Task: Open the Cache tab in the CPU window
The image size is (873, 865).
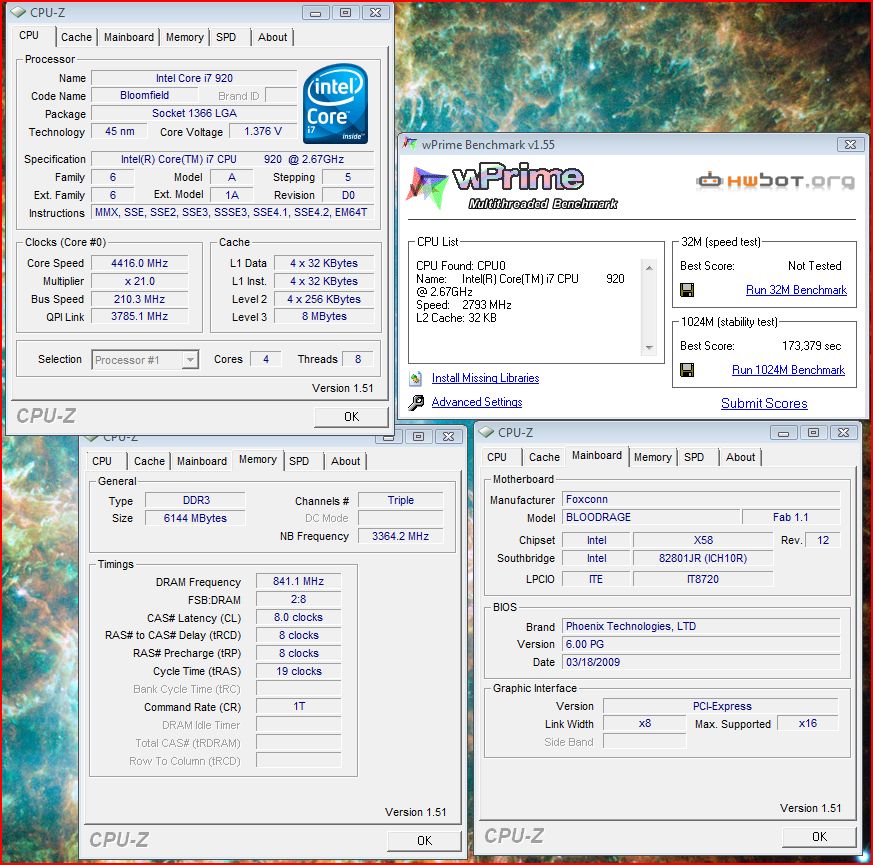Action: pos(76,37)
